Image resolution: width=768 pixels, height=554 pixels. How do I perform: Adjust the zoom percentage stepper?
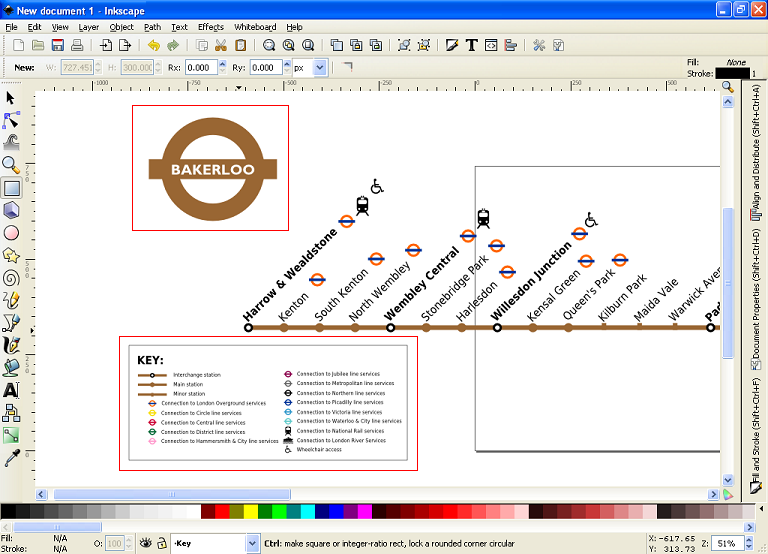[x=749, y=543]
